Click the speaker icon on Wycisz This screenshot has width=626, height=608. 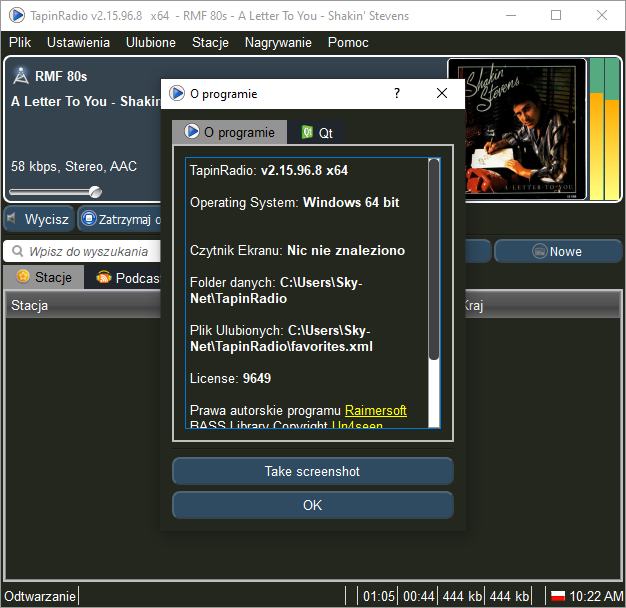(12, 218)
